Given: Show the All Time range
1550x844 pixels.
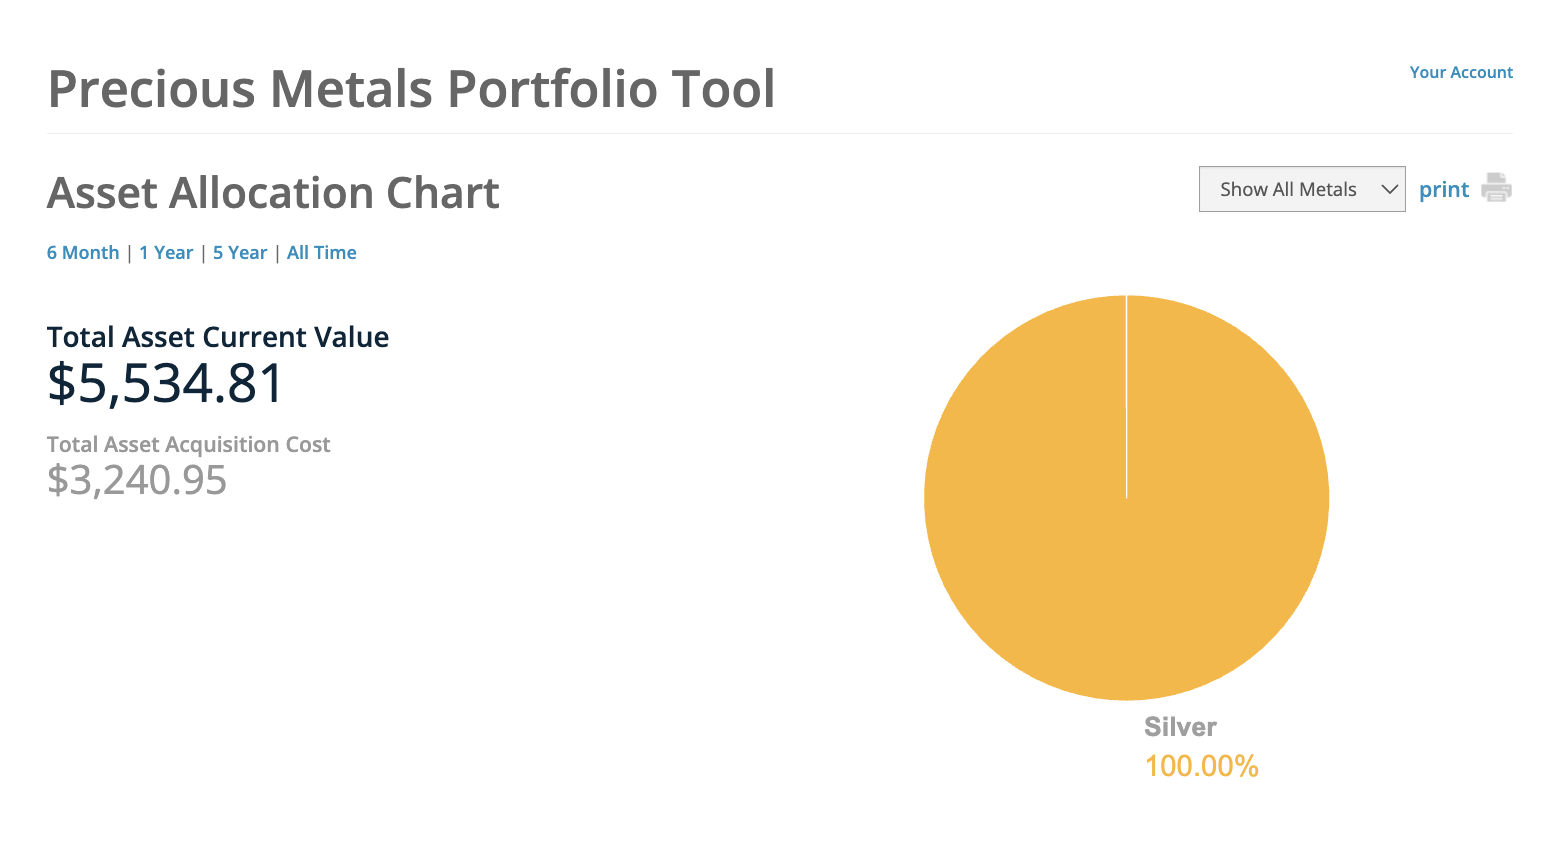Looking at the screenshot, I should (x=321, y=253).
